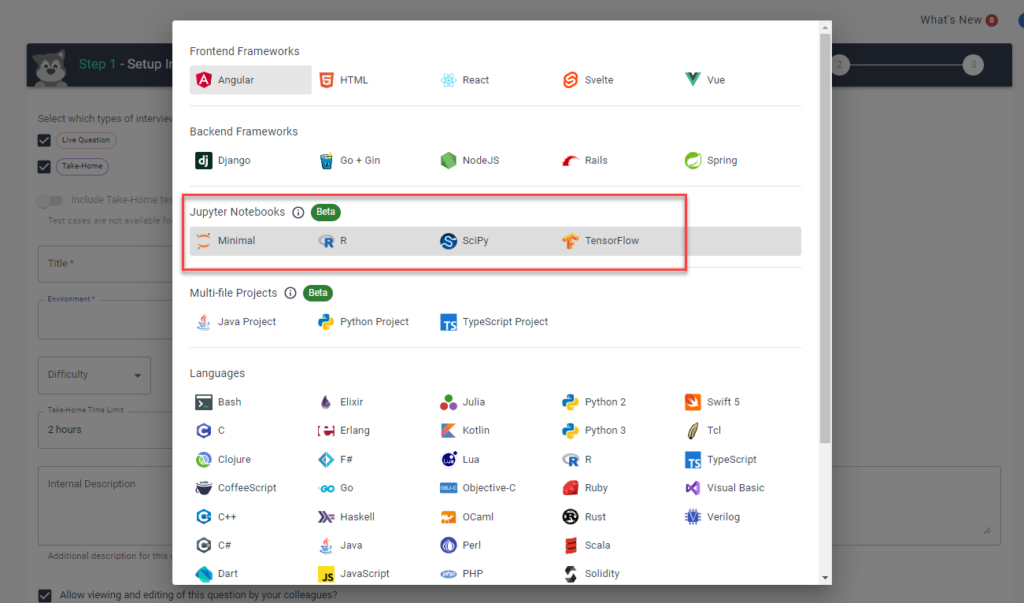Screen dimensions: 1024x603
Task: Select the Haskell logo icon
Action: pyautogui.click(x=326, y=516)
